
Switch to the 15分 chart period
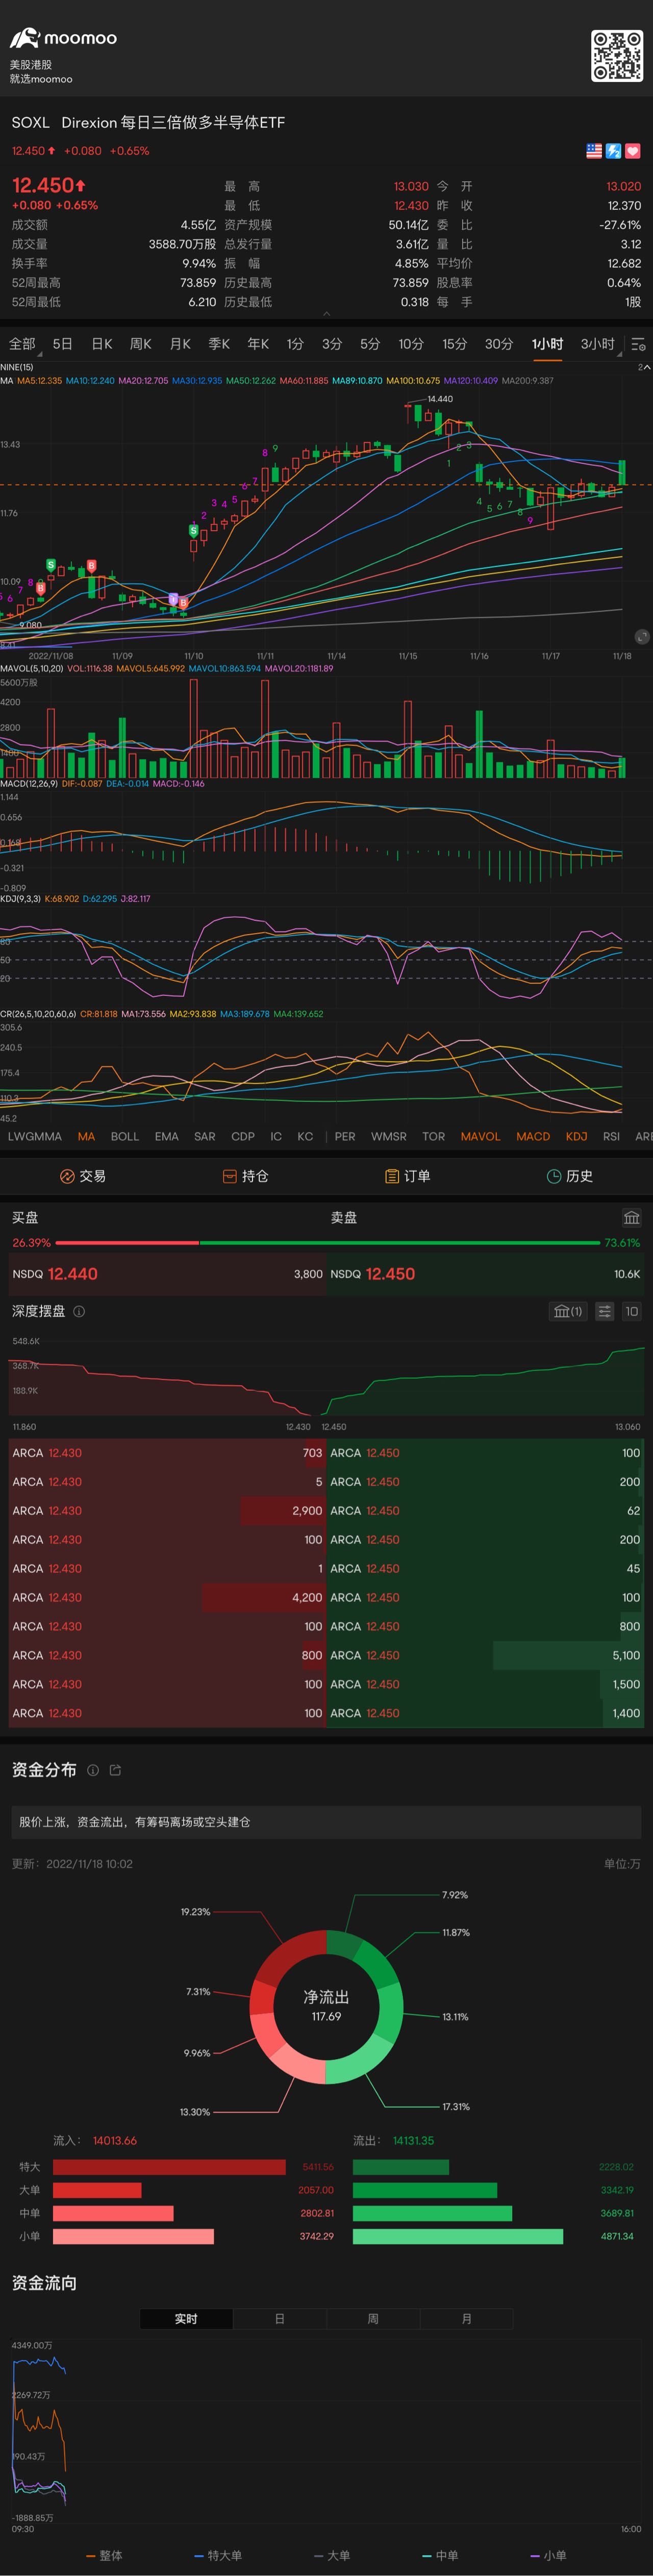click(x=455, y=344)
